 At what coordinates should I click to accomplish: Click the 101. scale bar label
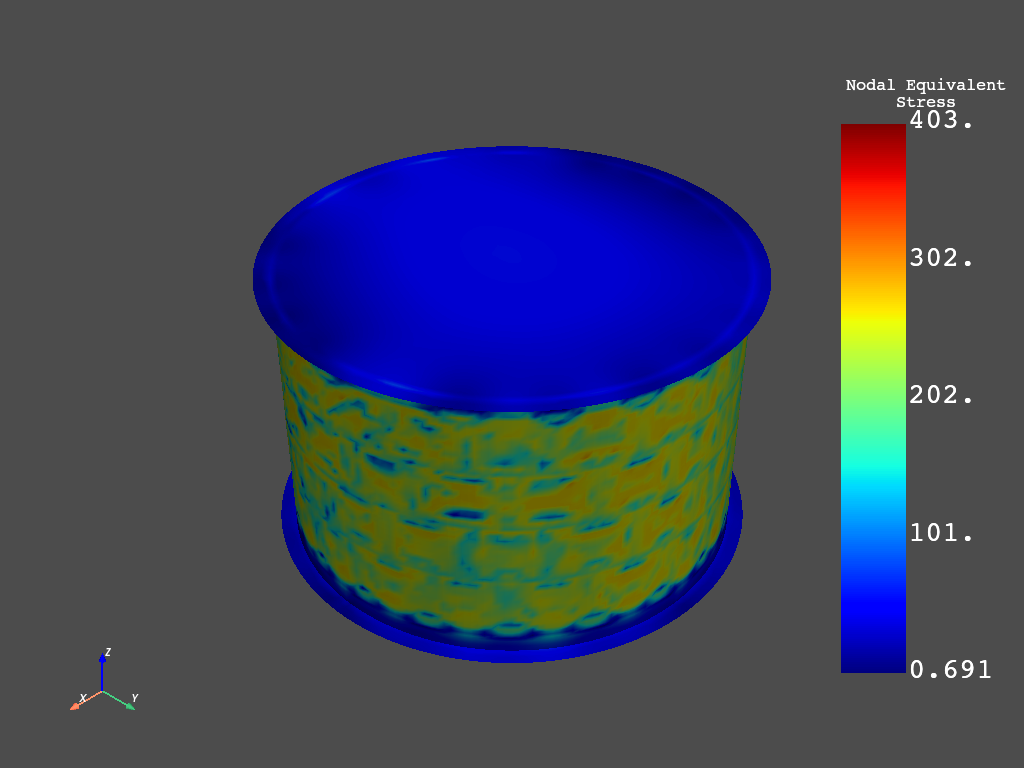[941, 533]
